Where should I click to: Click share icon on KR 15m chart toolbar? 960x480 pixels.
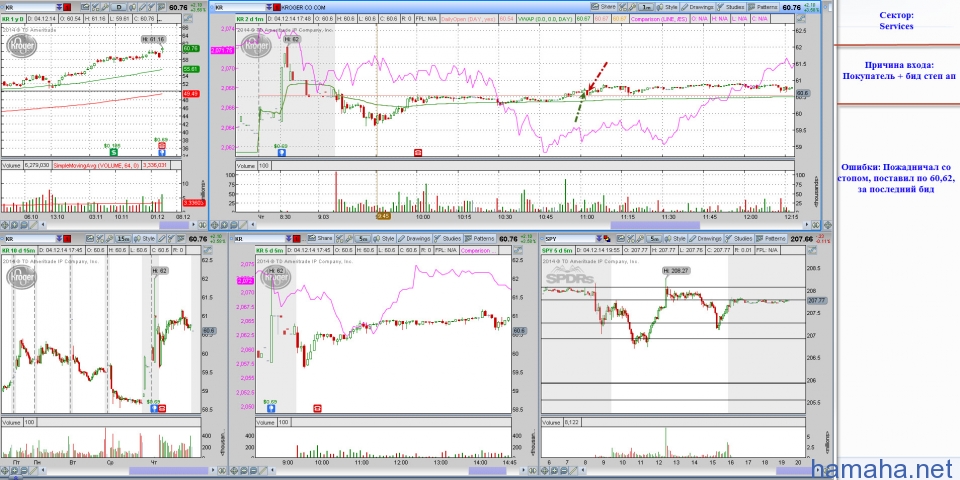(x=89, y=238)
